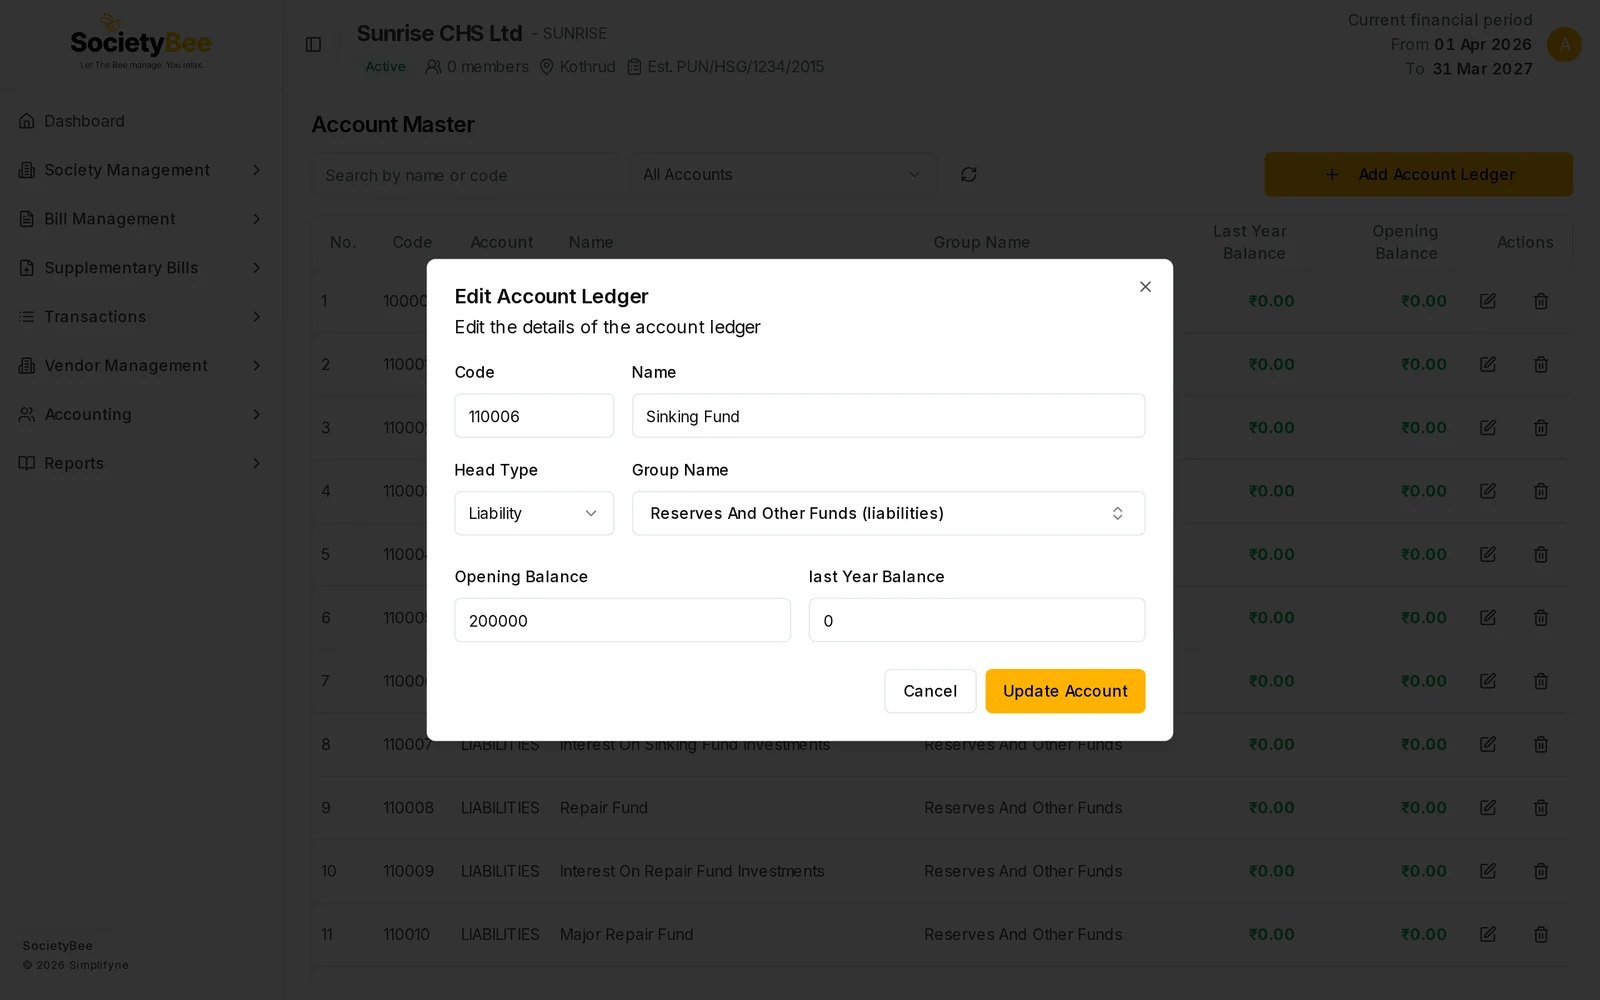Click Update Account button
The height and width of the screenshot is (1000, 1600).
1065,691
